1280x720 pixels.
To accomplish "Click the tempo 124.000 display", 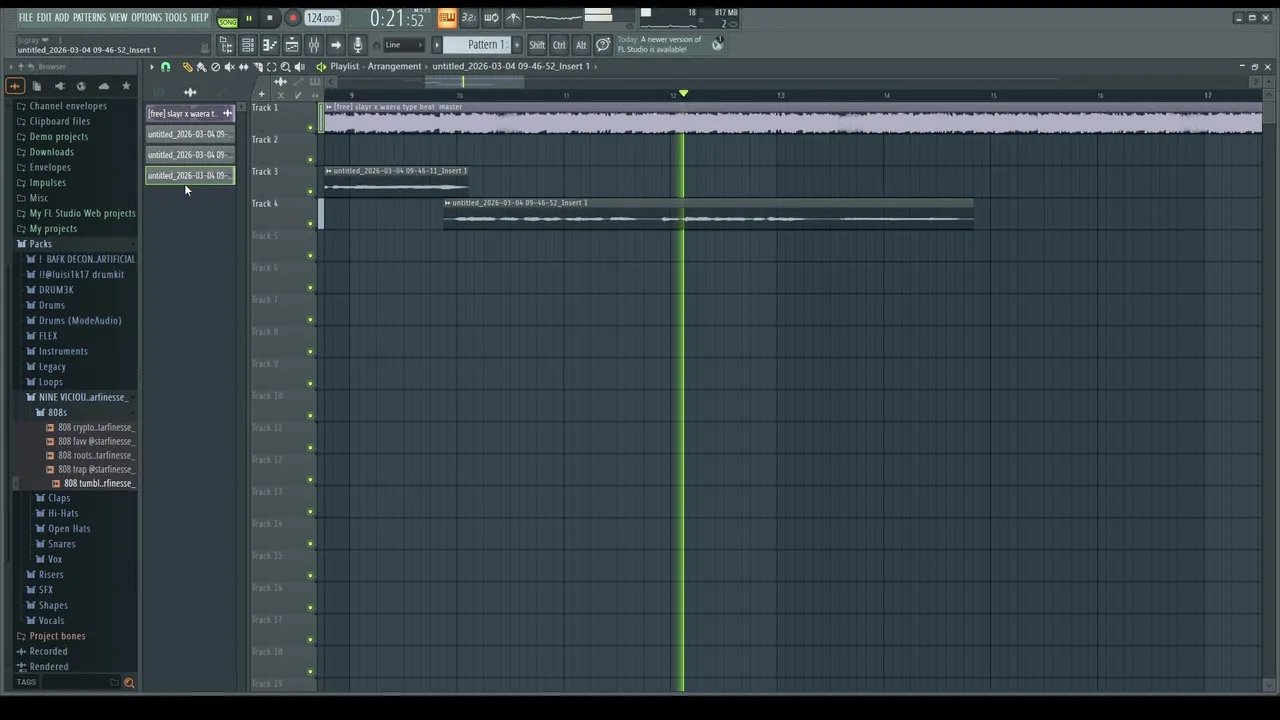I will 321,18.
